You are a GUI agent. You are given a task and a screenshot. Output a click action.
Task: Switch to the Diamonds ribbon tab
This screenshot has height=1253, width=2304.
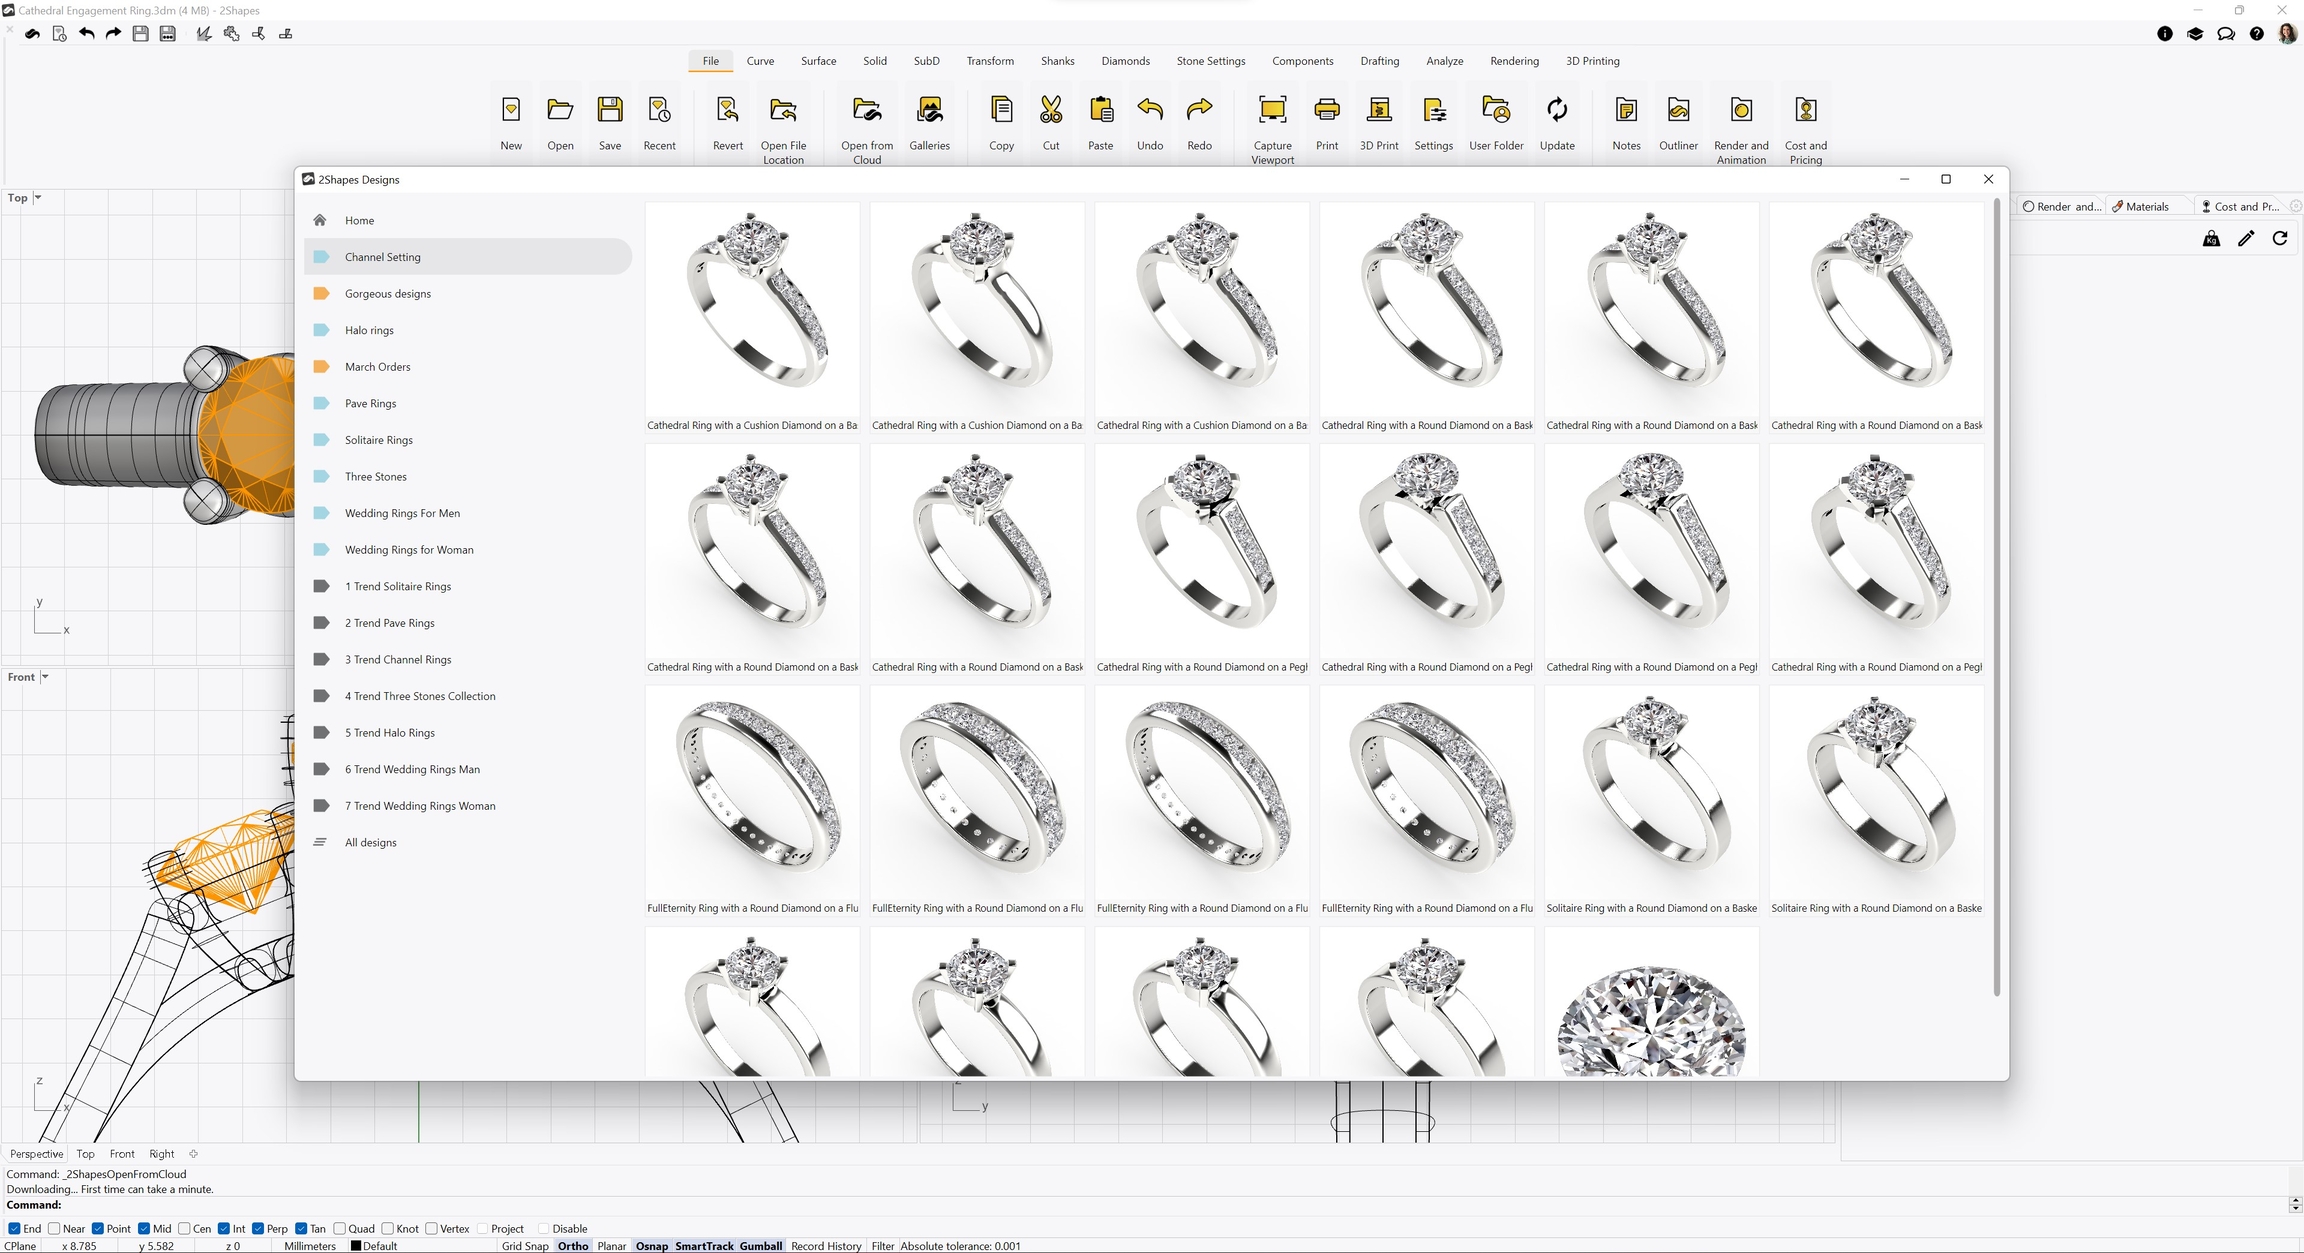click(1125, 61)
